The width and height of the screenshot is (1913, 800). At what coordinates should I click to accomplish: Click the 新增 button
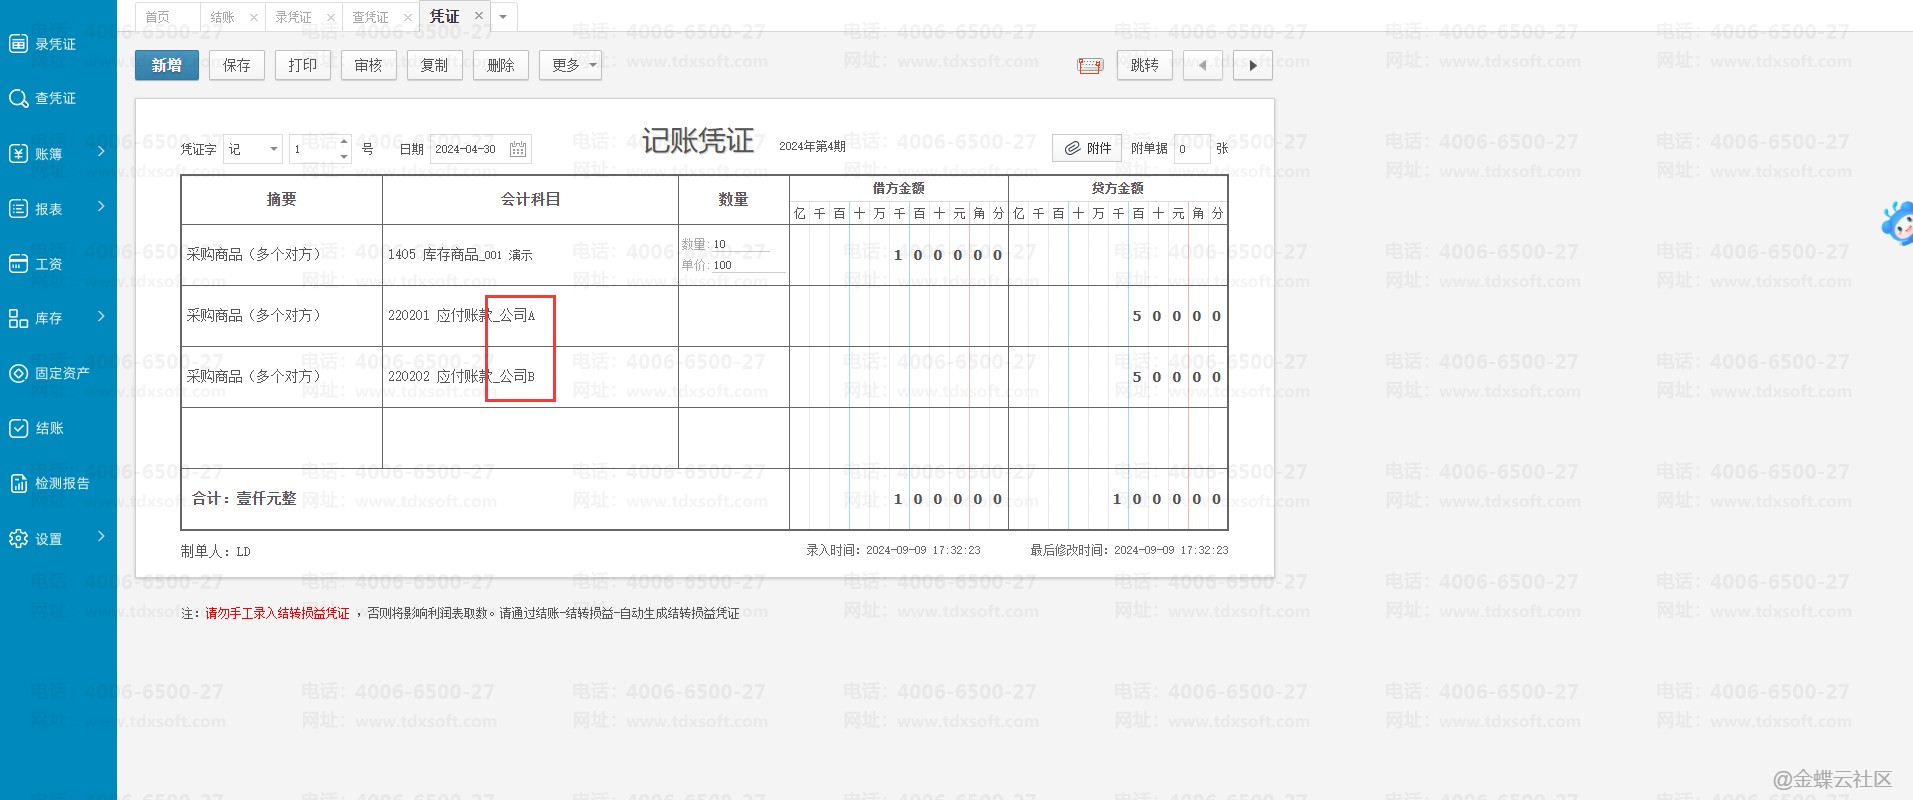click(x=167, y=66)
